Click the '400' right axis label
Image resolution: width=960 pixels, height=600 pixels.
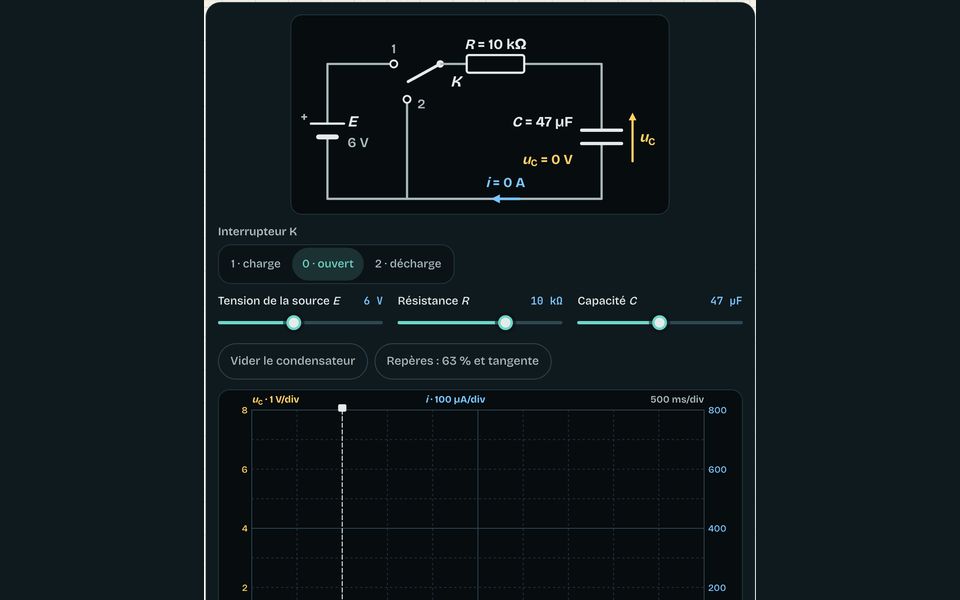click(x=718, y=528)
